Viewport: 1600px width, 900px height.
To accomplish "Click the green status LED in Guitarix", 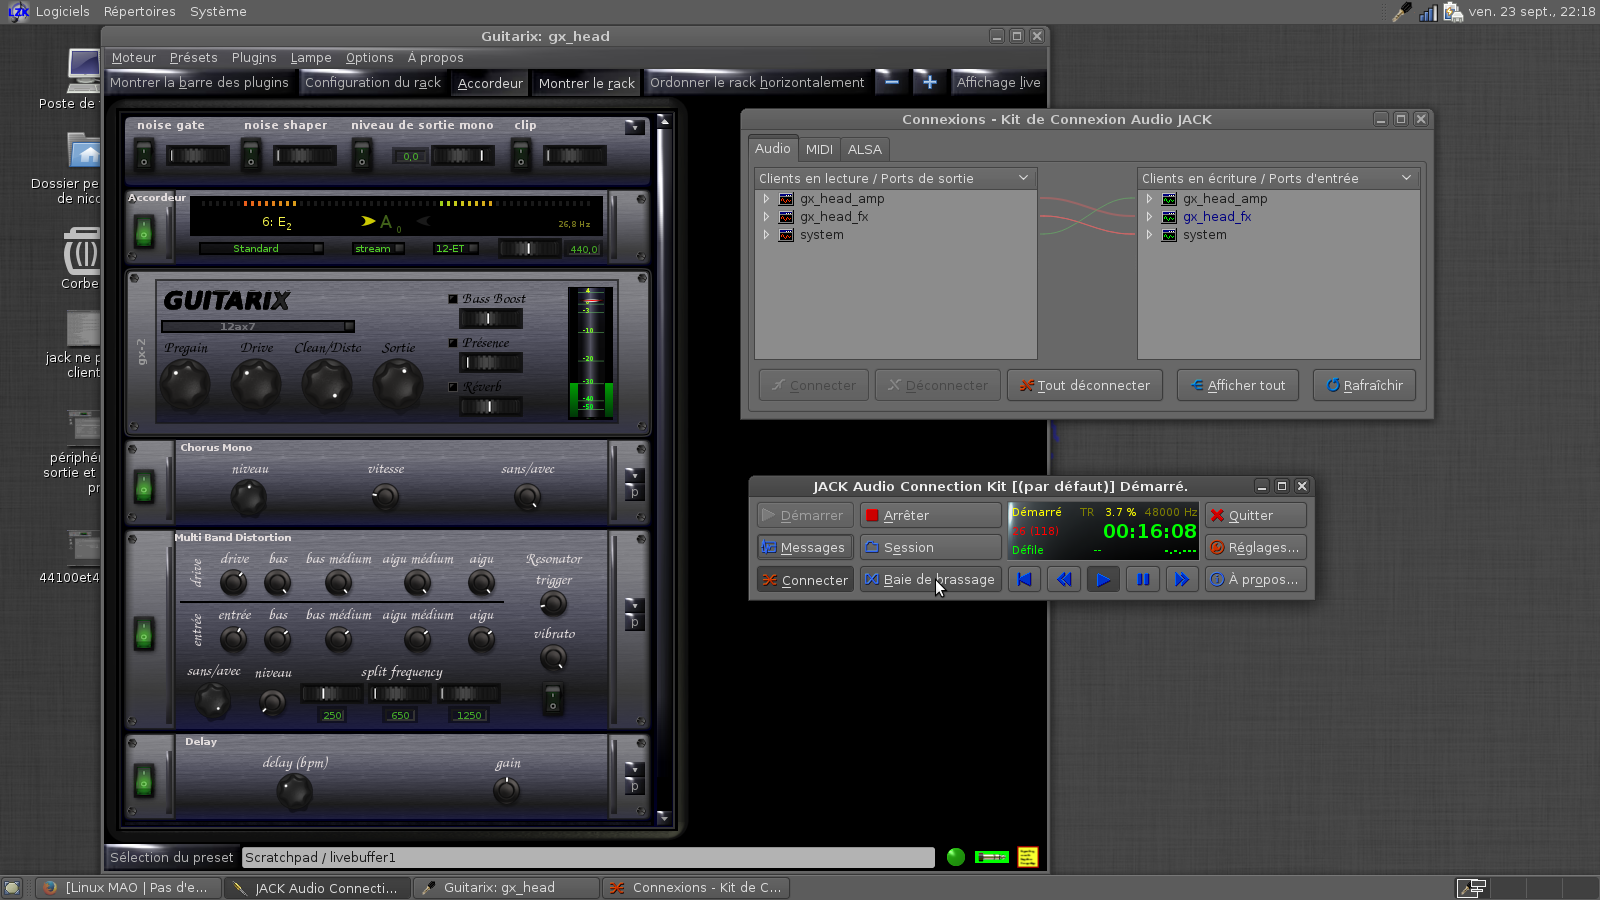I will [x=956, y=857].
